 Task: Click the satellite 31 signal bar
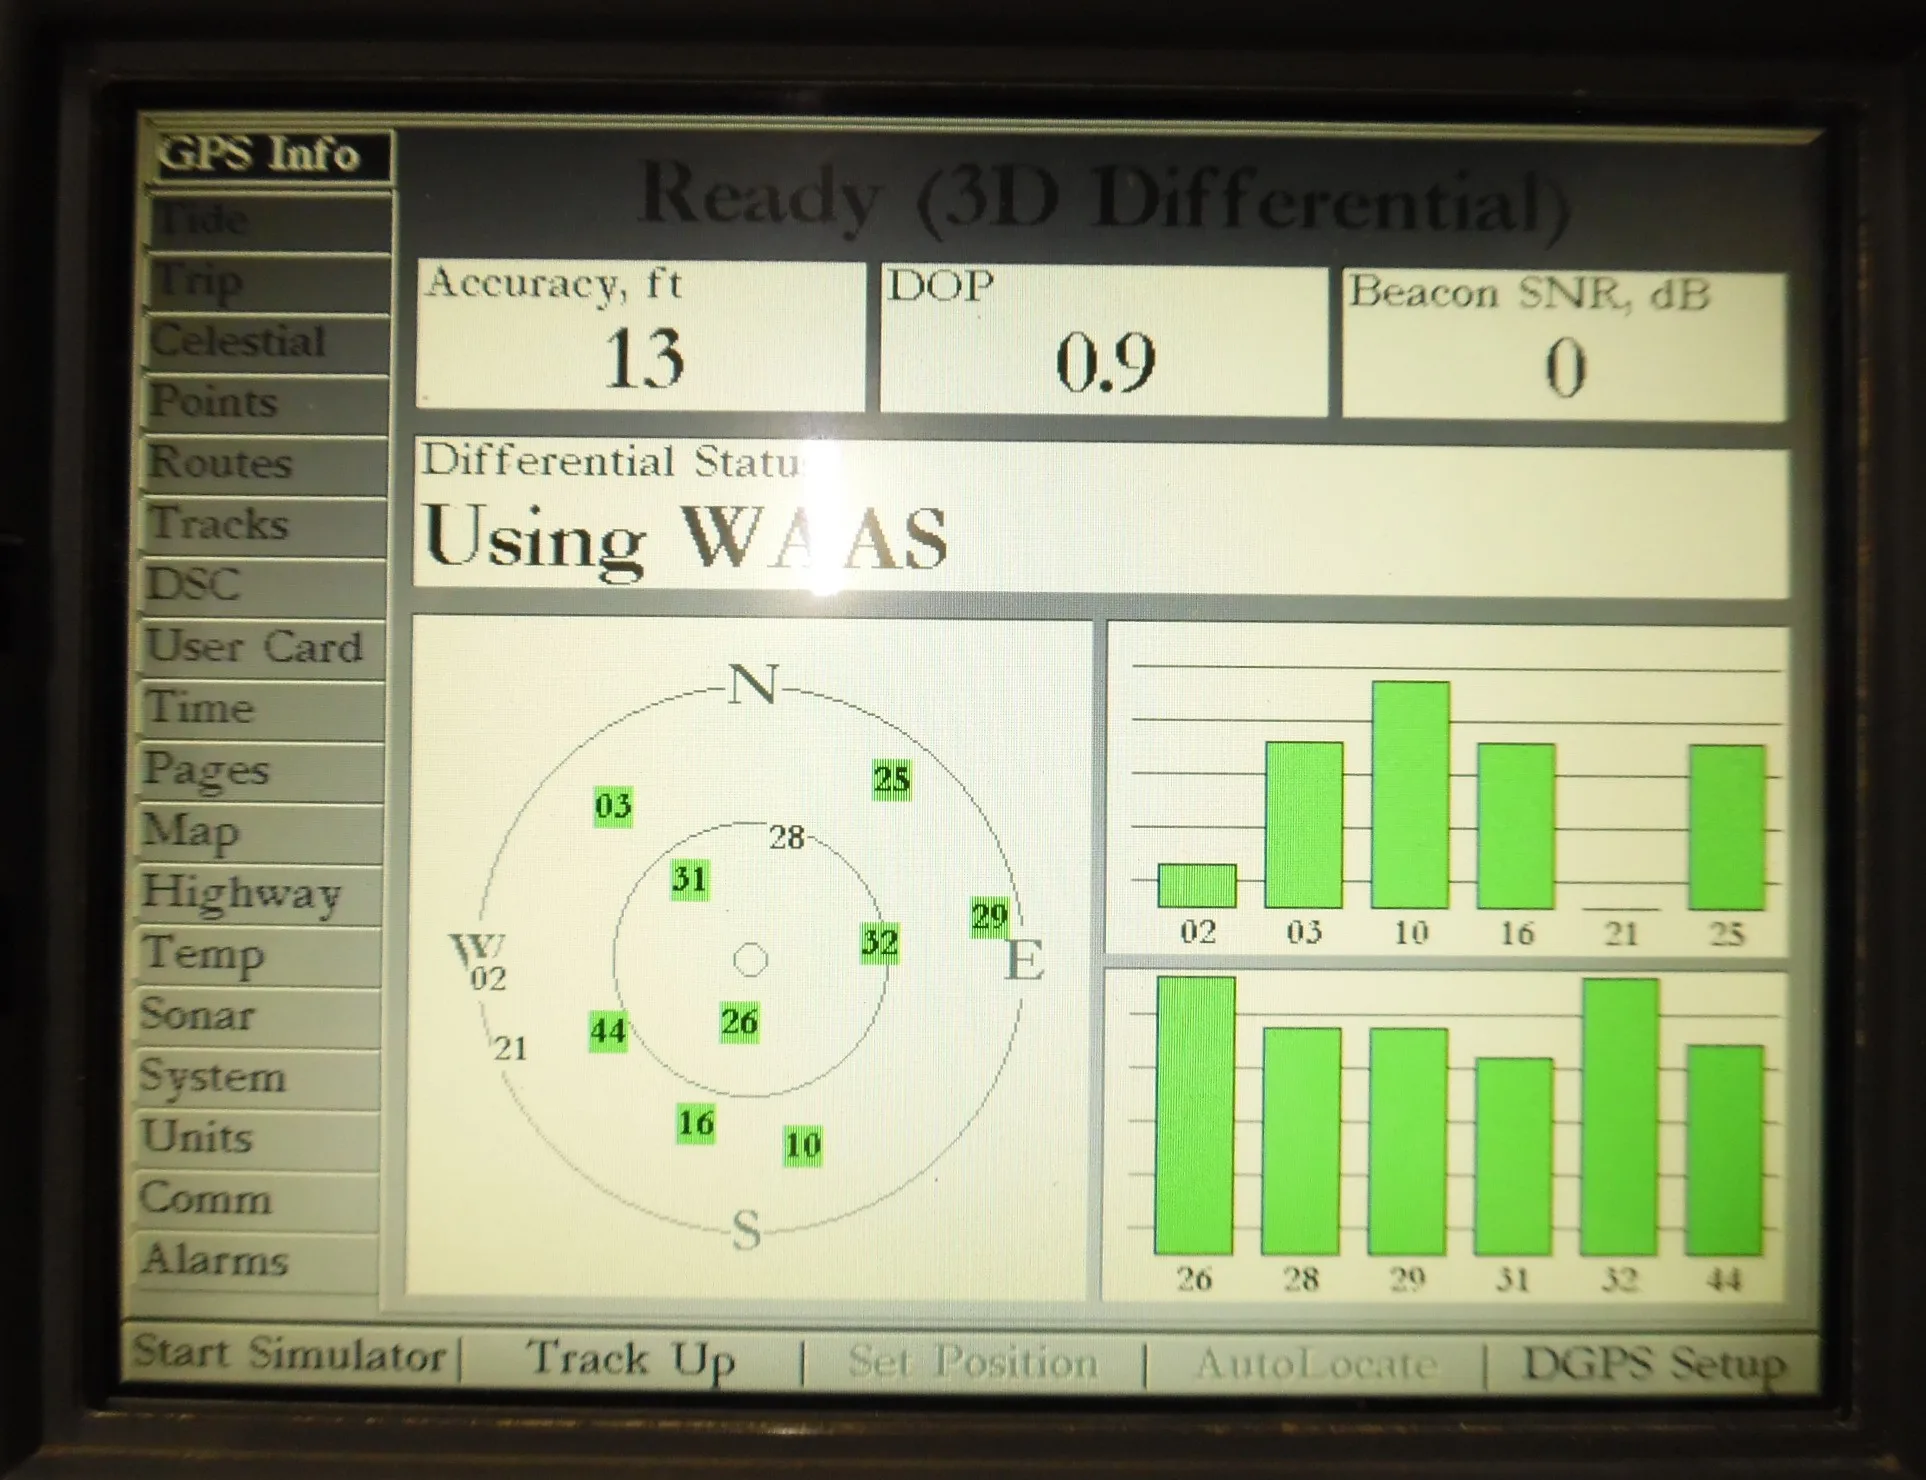tap(1513, 1157)
